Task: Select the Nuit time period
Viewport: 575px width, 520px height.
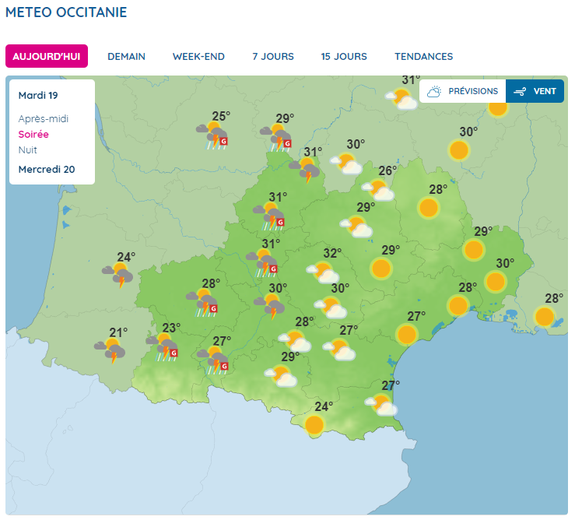Action: [x=28, y=150]
